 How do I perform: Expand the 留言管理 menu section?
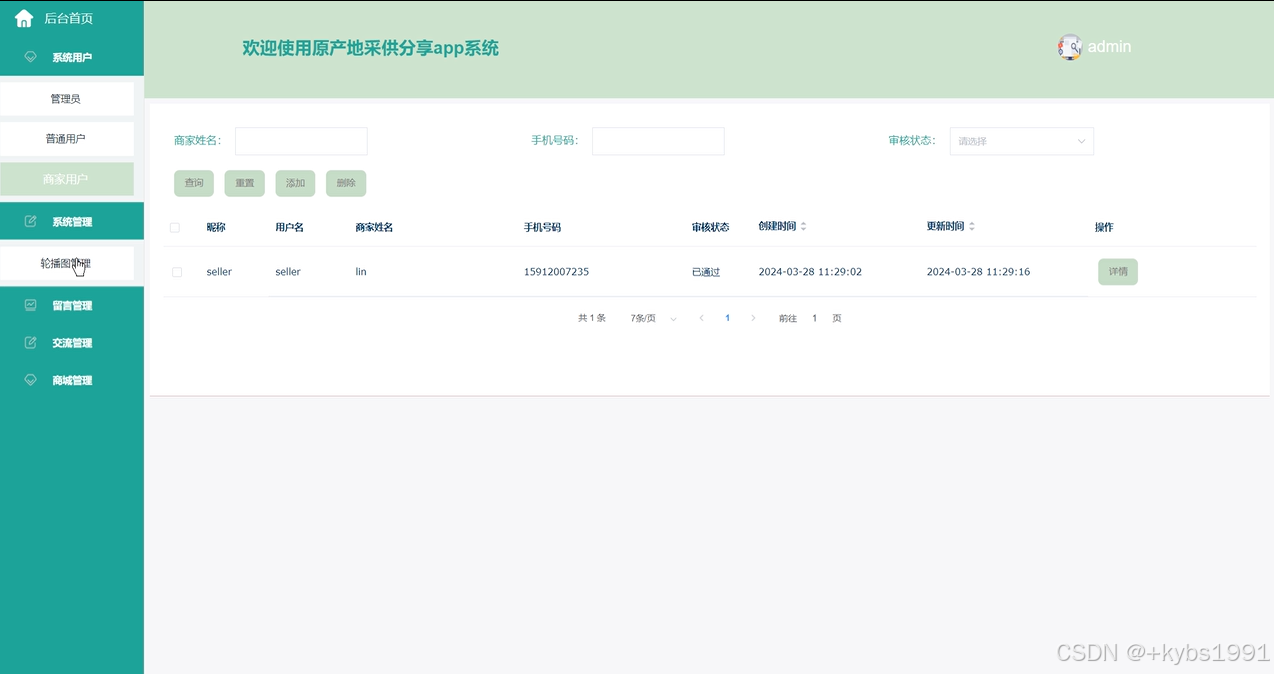[x=72, y=305]
